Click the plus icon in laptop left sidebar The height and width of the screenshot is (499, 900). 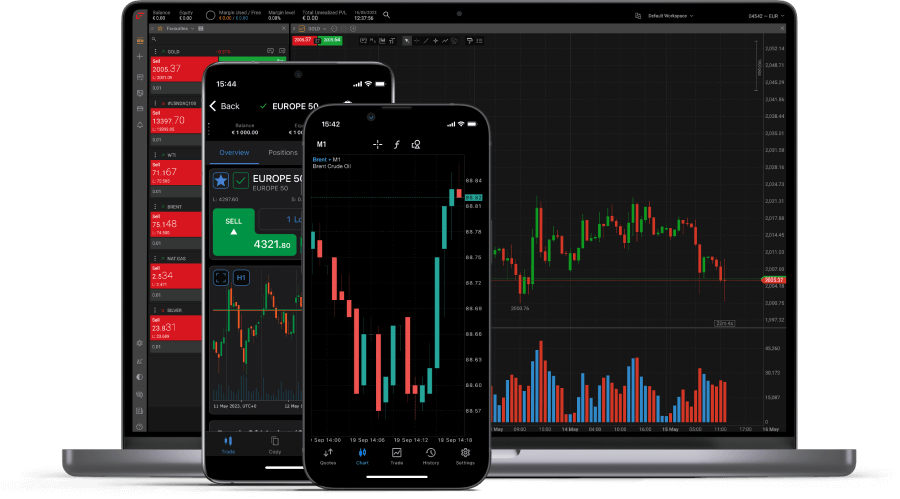tap(139, 56)
